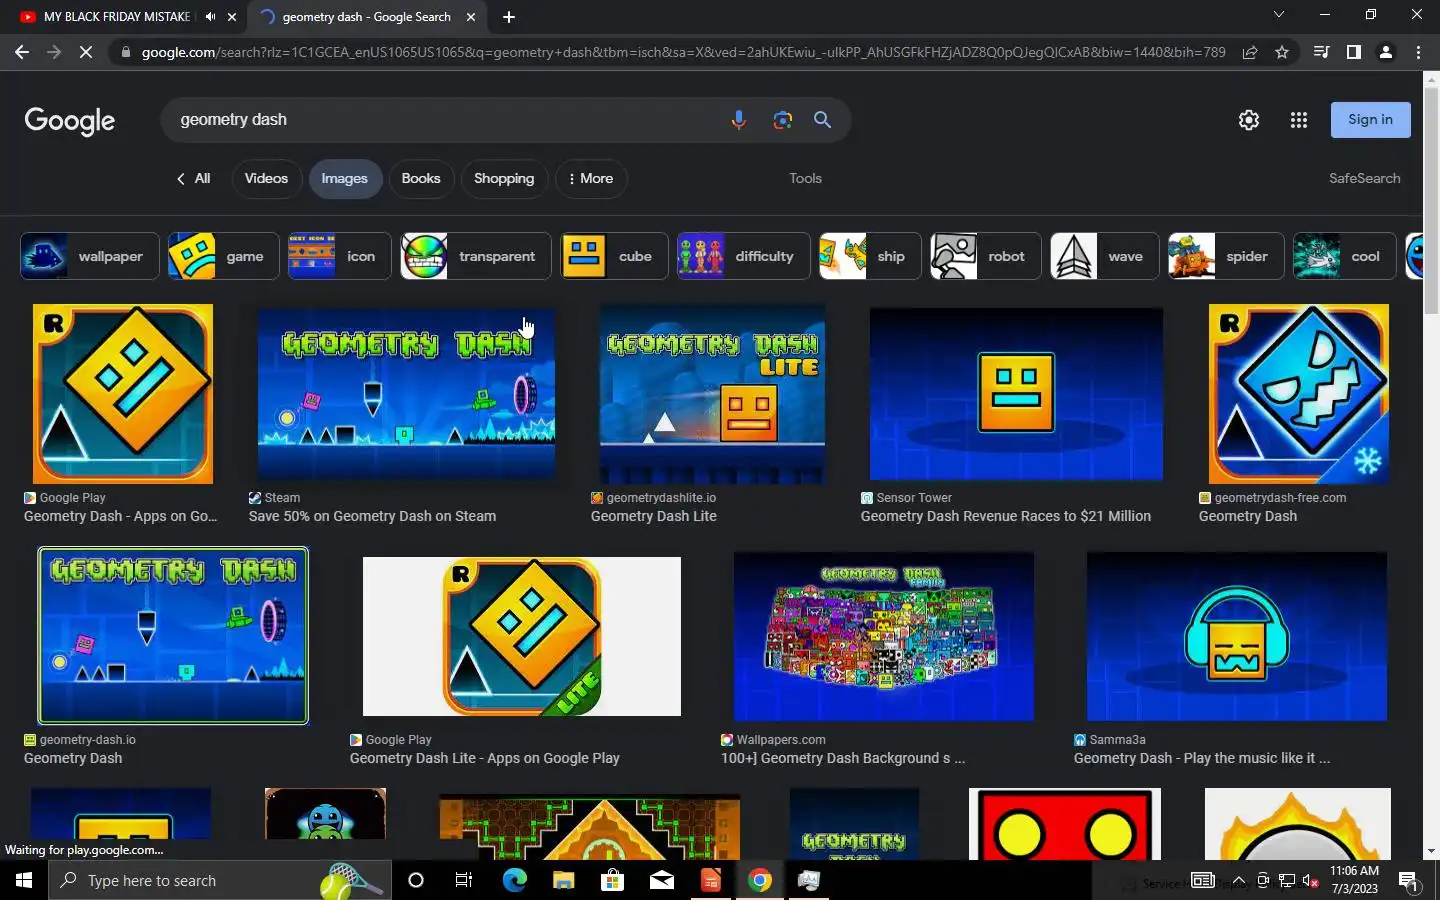Filter images by wallpaper chip
Screen dimensions: 1440x900
tap(89, 256)
